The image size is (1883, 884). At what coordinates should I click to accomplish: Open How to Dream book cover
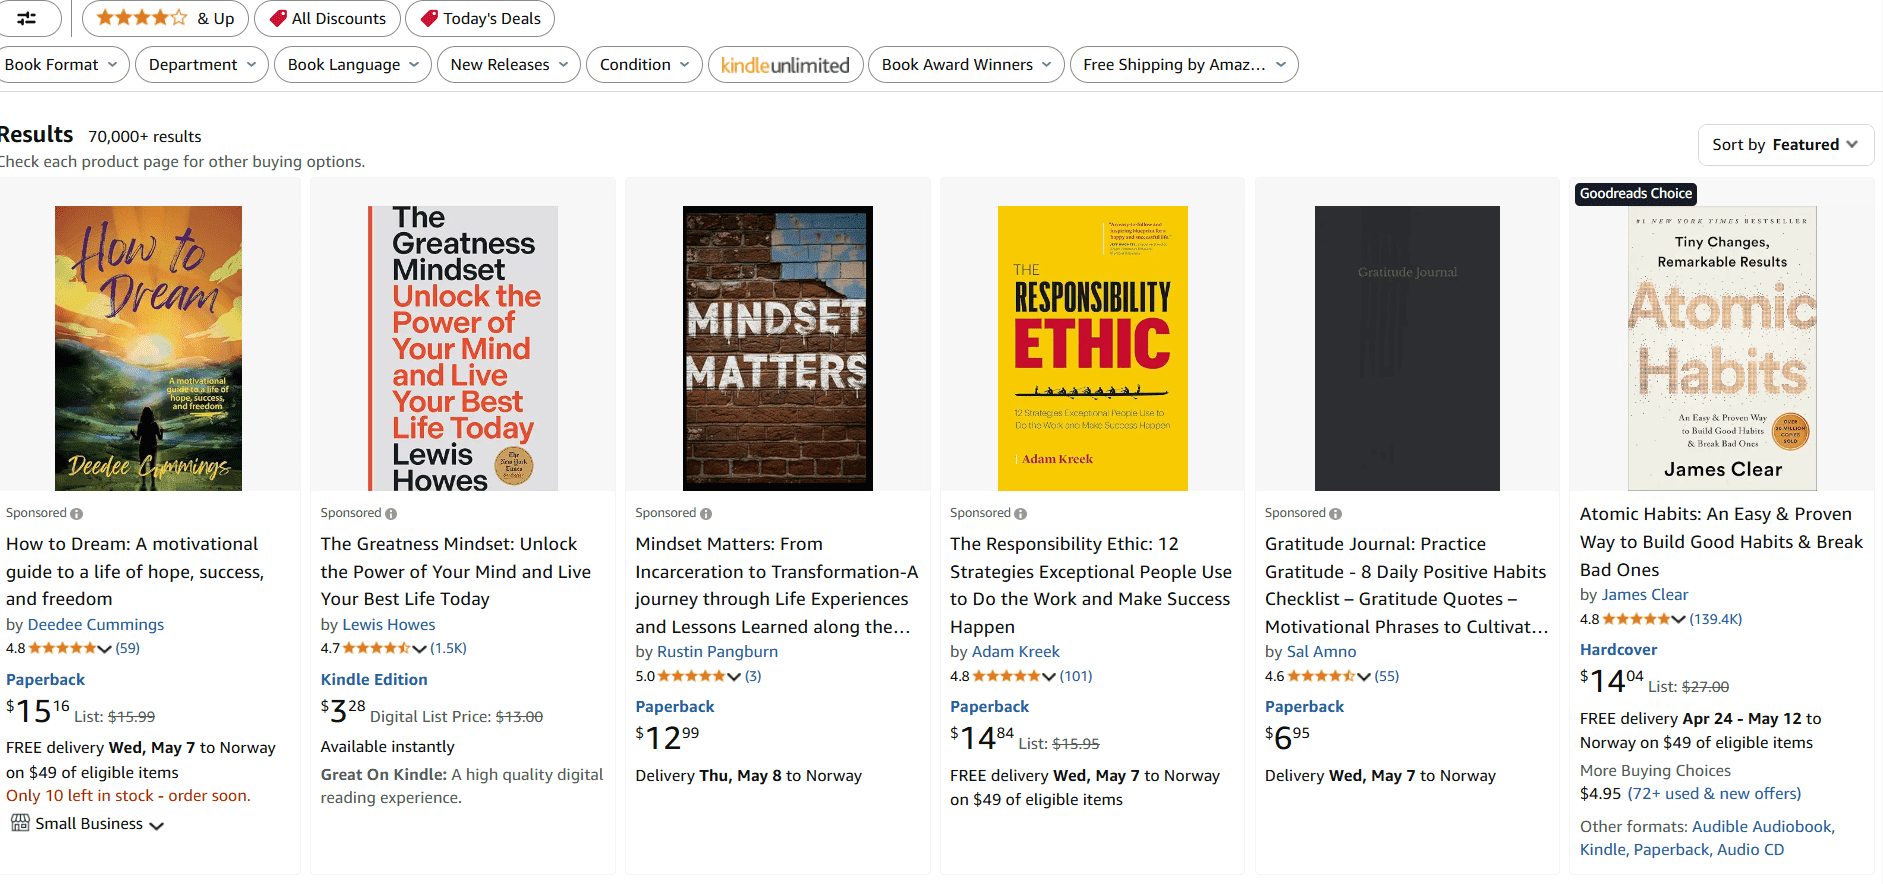148,348
